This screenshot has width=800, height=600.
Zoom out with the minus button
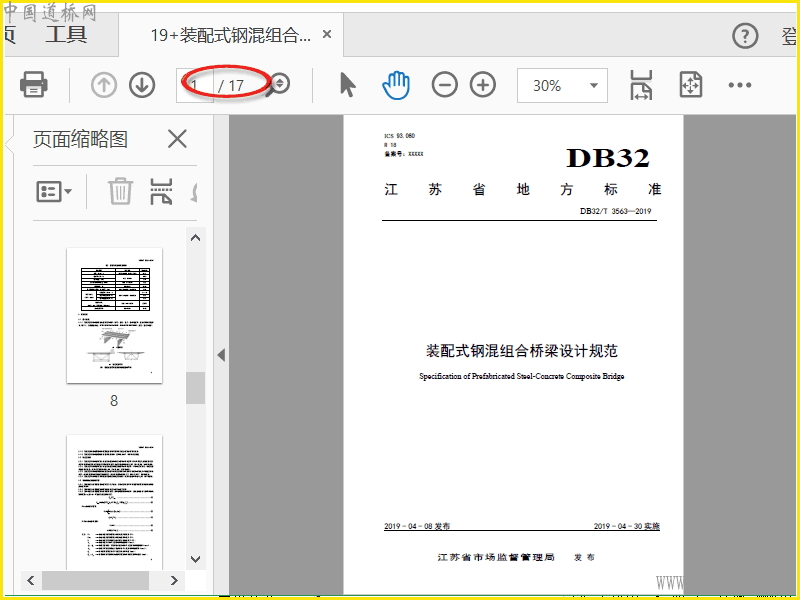pos(444,85)
